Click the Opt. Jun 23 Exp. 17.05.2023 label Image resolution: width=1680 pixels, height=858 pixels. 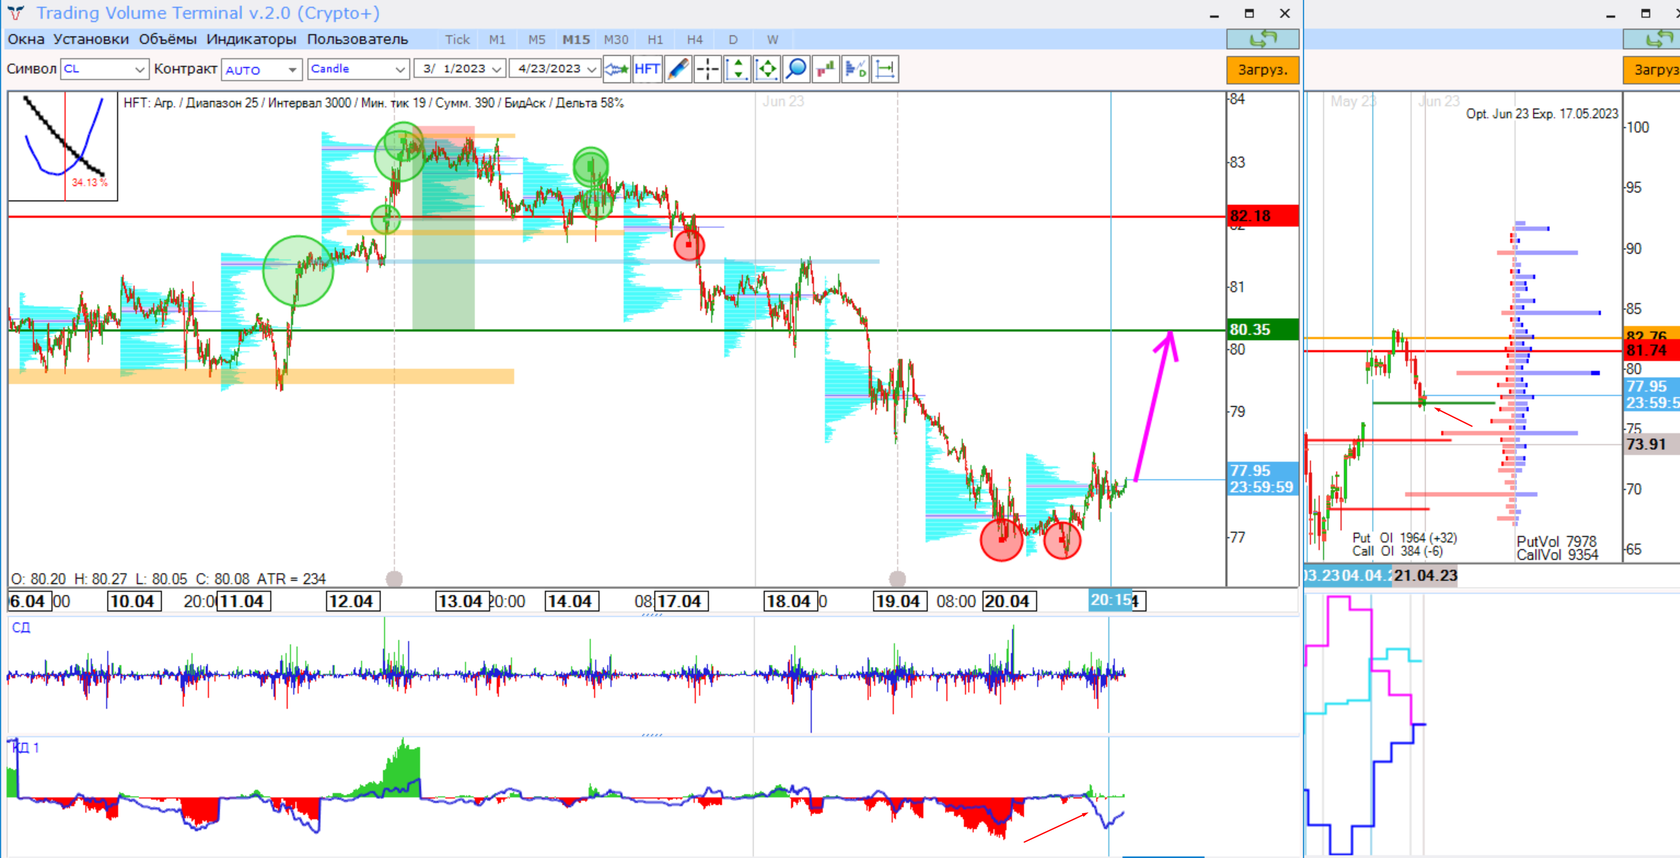pos(1542,114)
